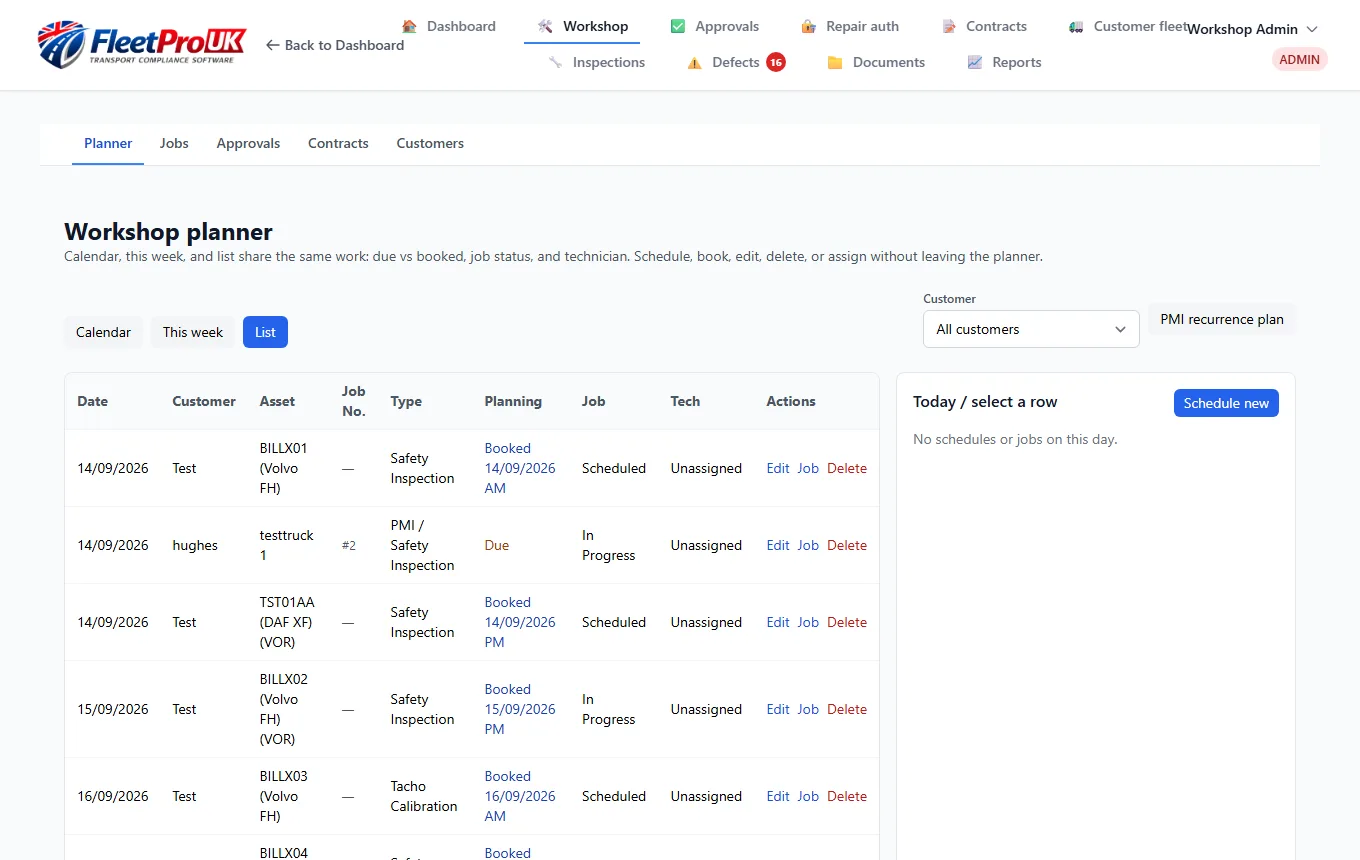Click the Due status for hughes
Image resolution: width=1360 pixels, height=860 pixels.
(x=497, y=545)
